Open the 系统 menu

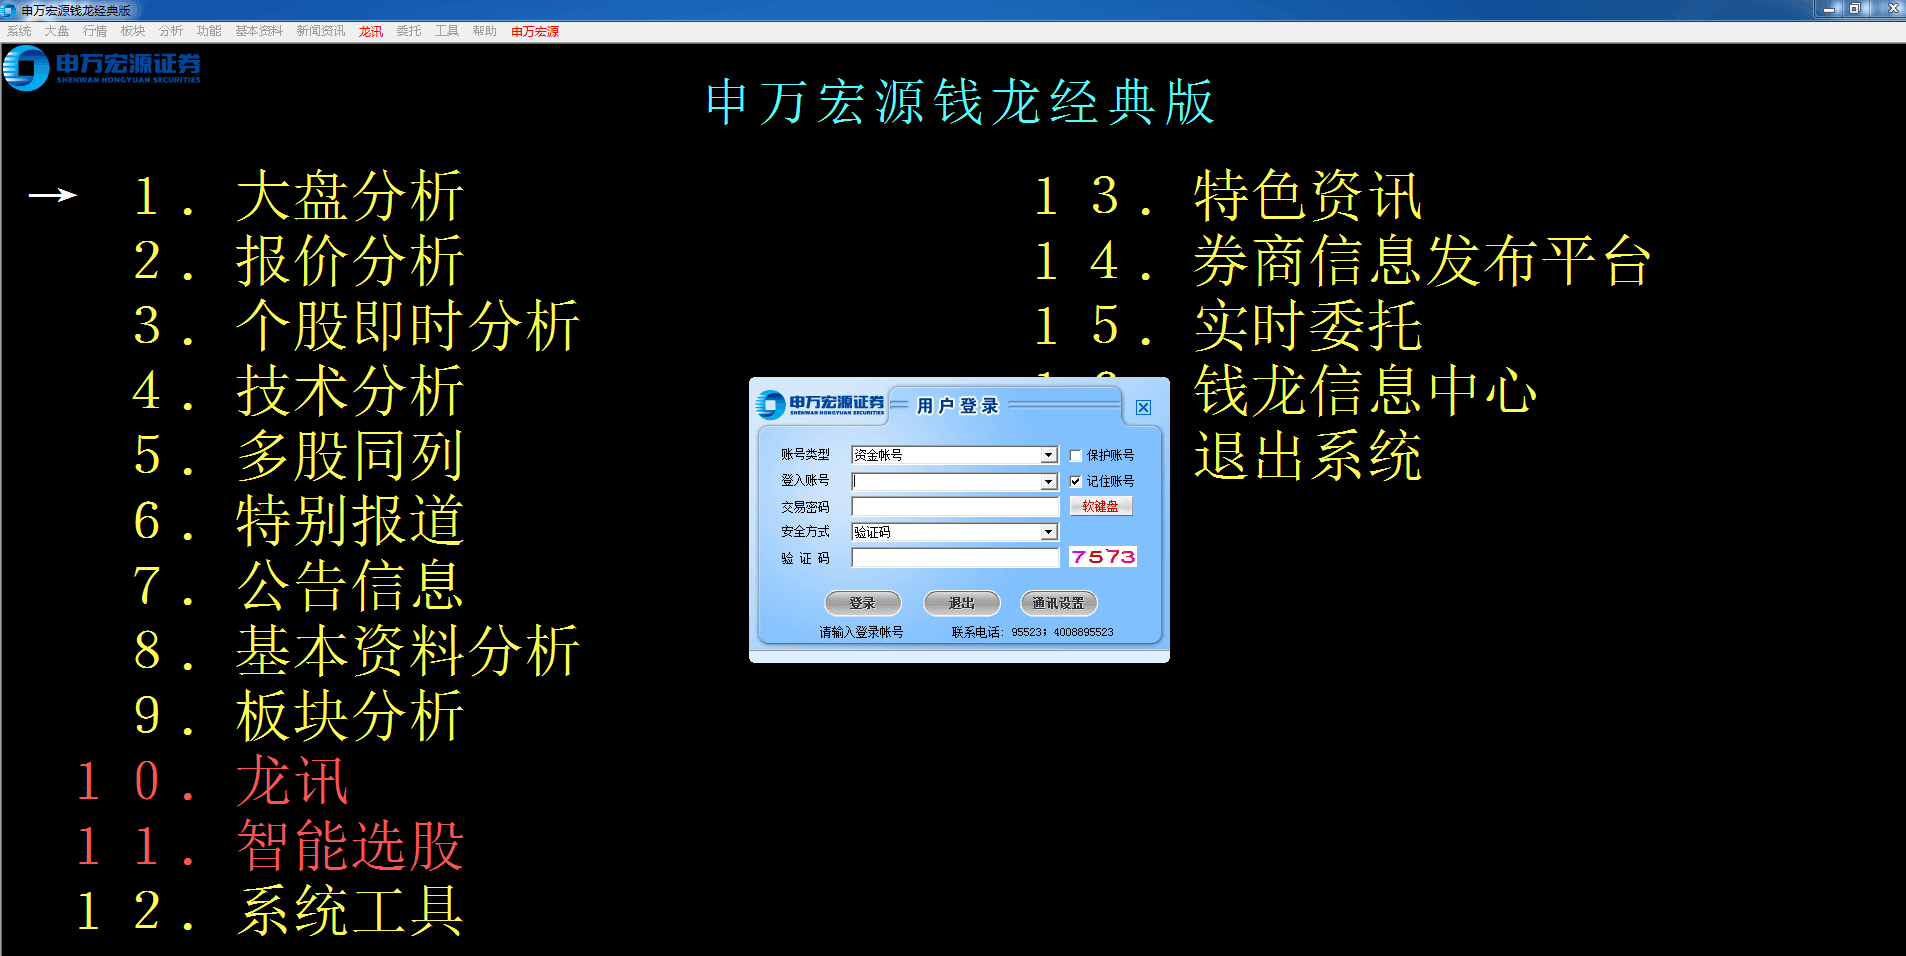[19, 31]
